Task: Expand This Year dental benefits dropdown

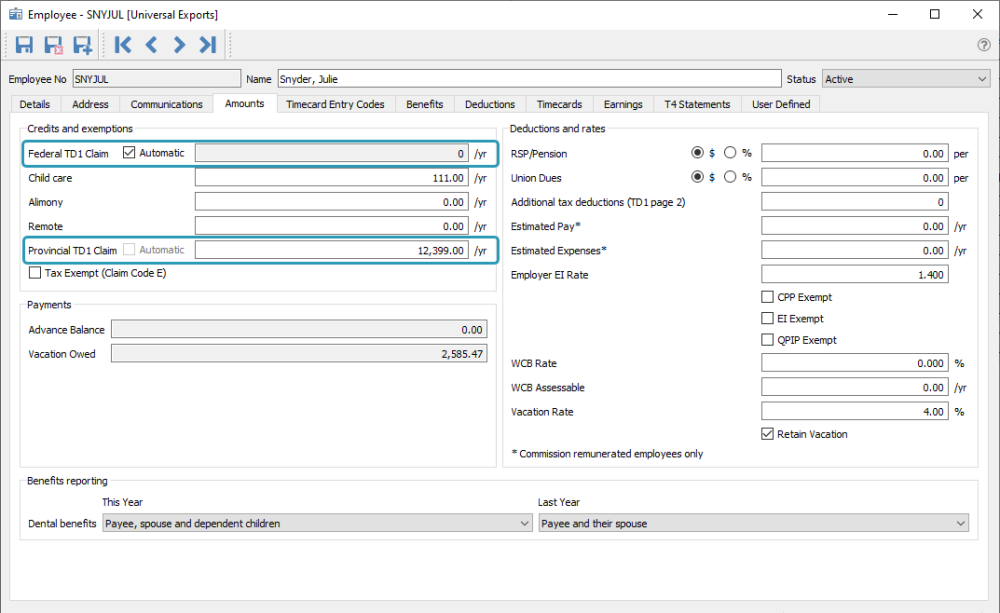Action: tap(317, 523)
